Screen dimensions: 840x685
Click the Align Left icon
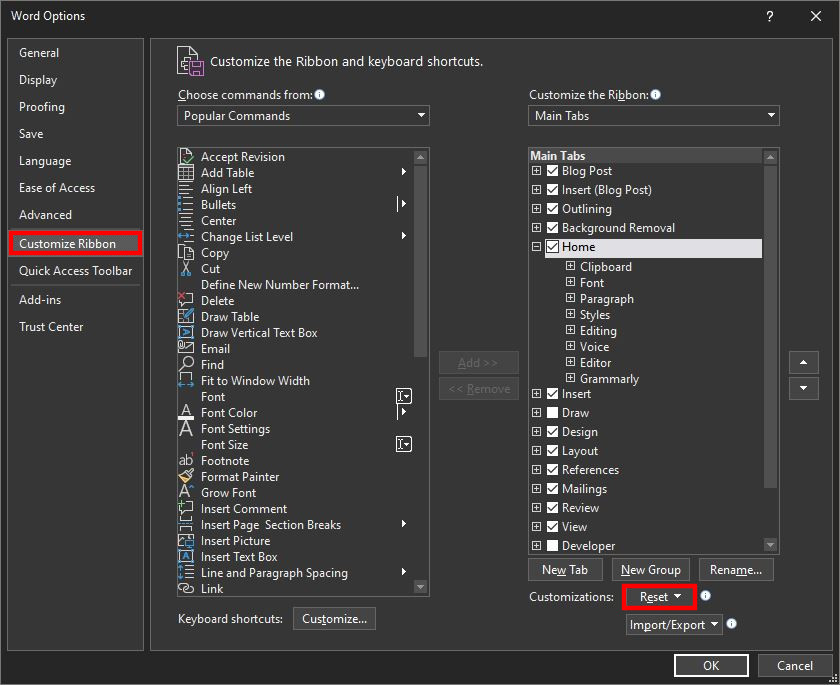186,189
